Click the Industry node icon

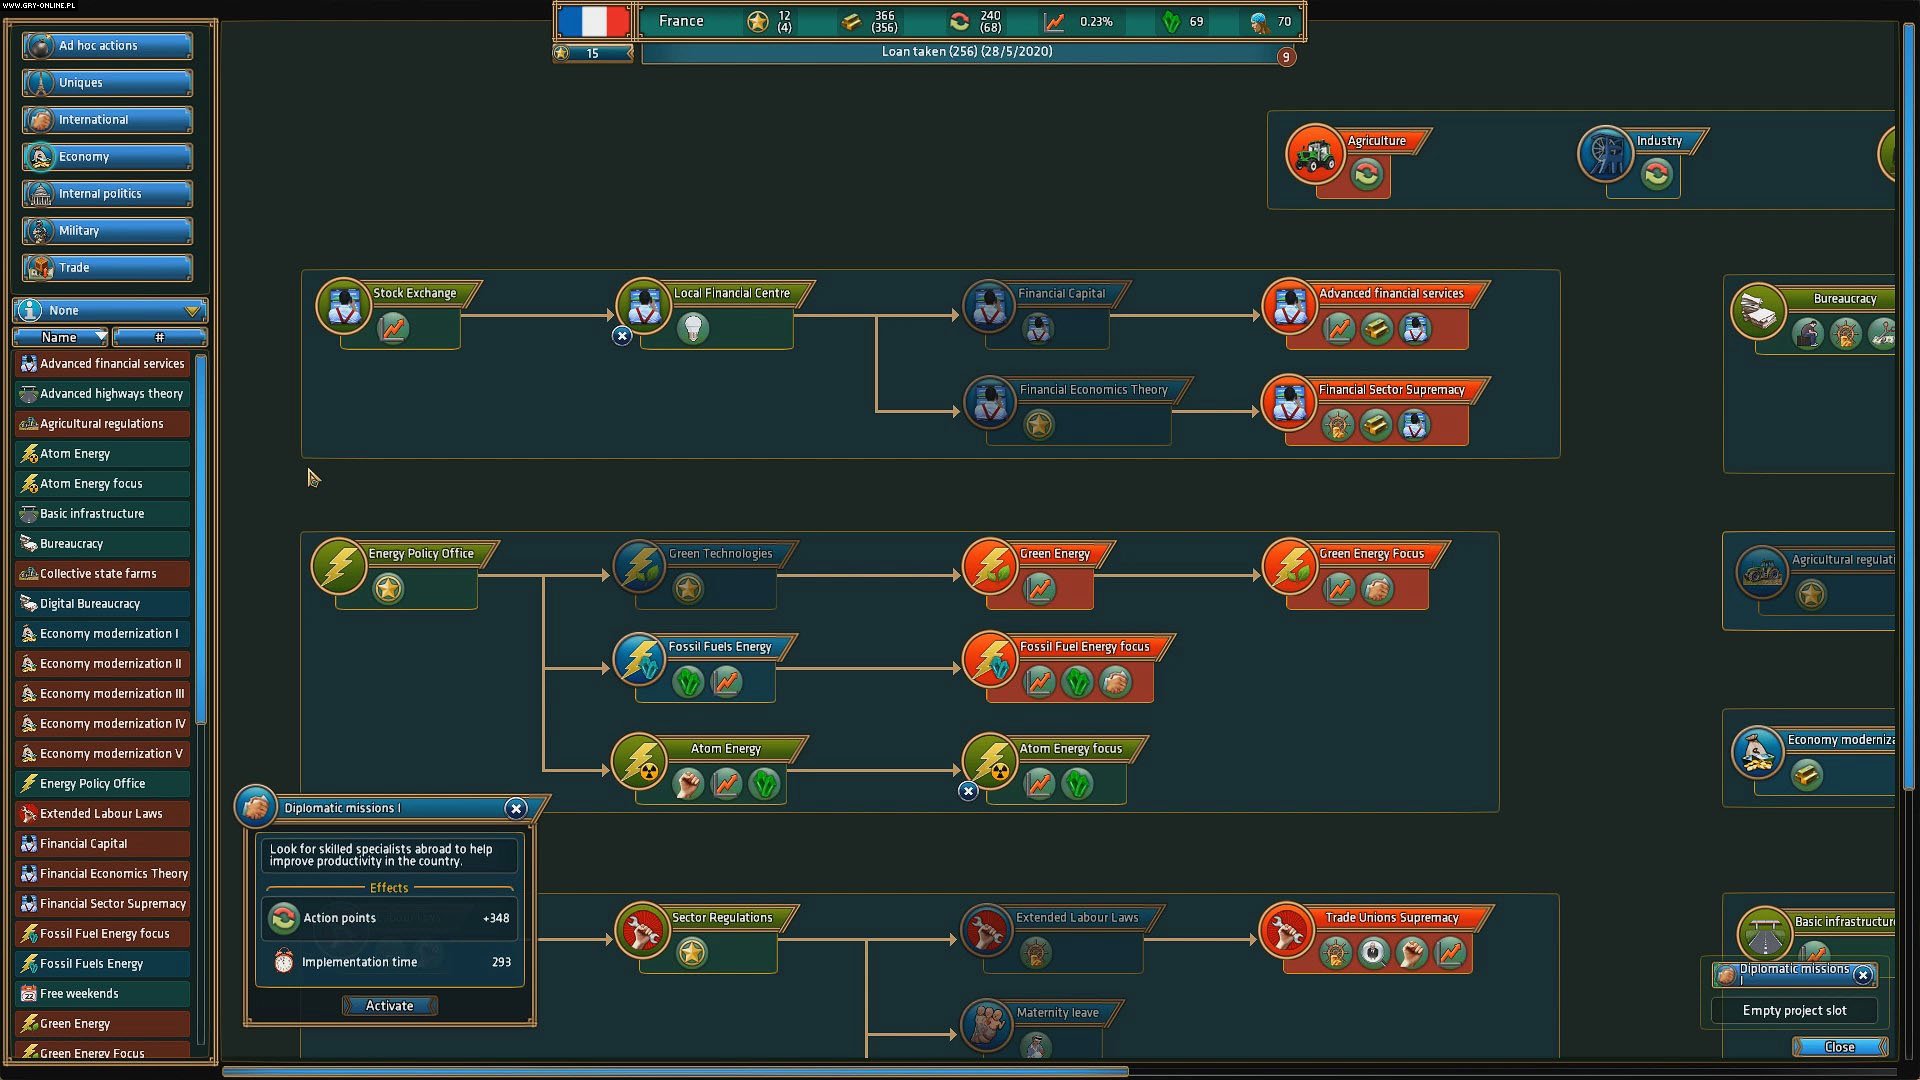1605,154
